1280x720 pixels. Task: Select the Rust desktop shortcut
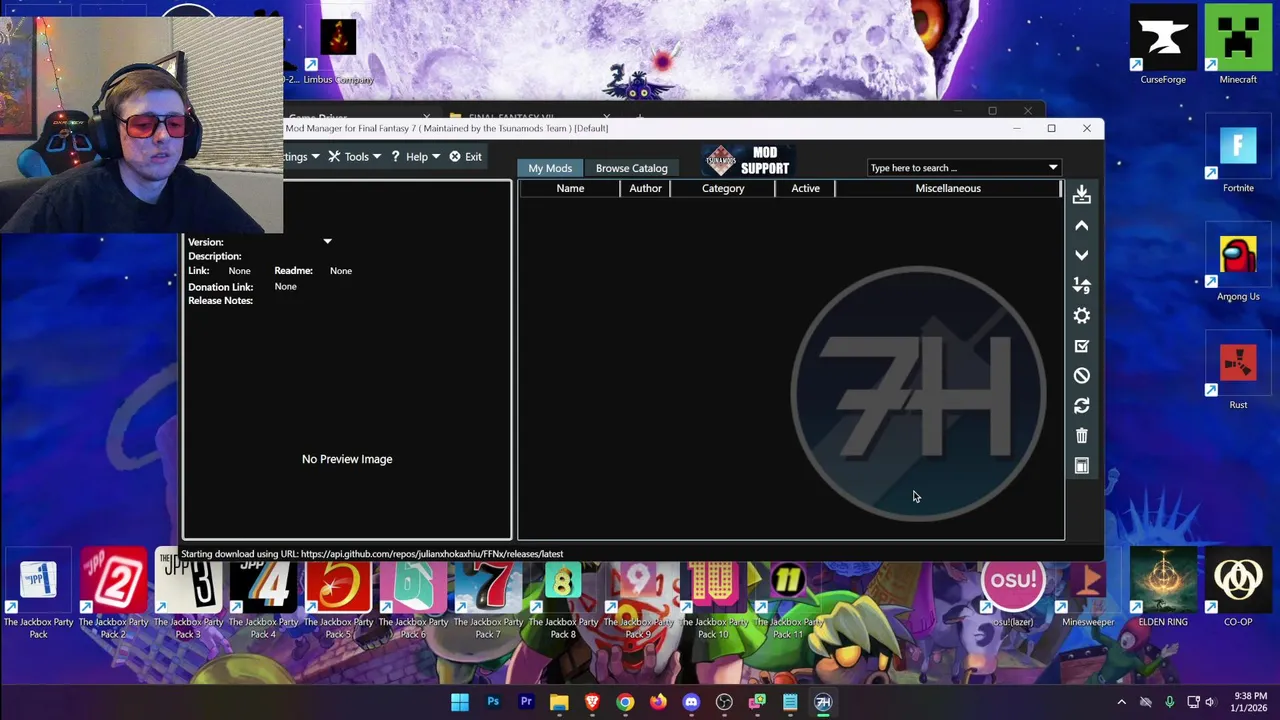(1238, 370)
